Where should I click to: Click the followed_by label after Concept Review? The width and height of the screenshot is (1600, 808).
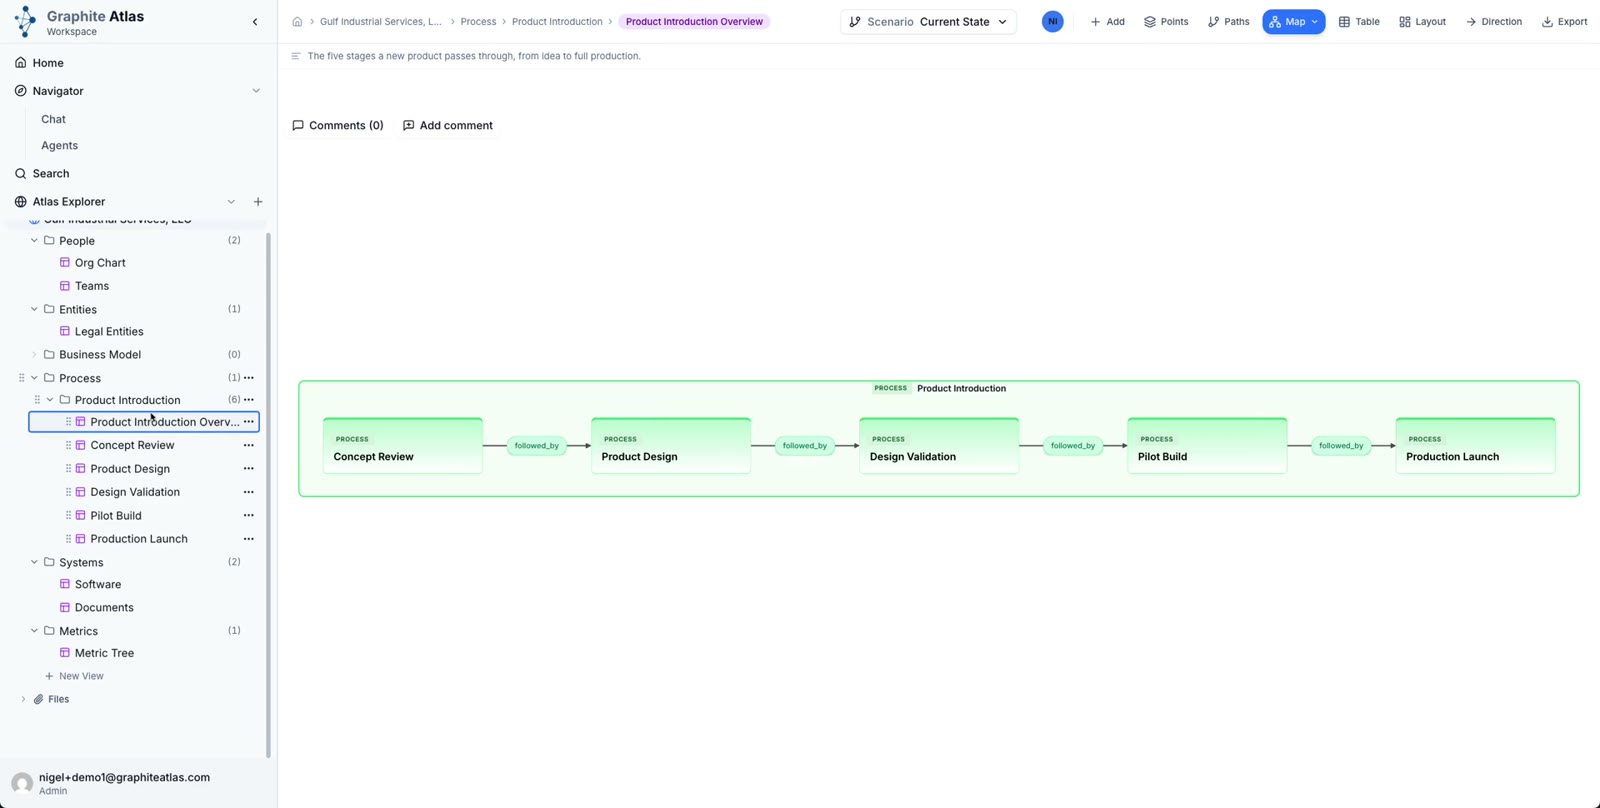(537, 446)
